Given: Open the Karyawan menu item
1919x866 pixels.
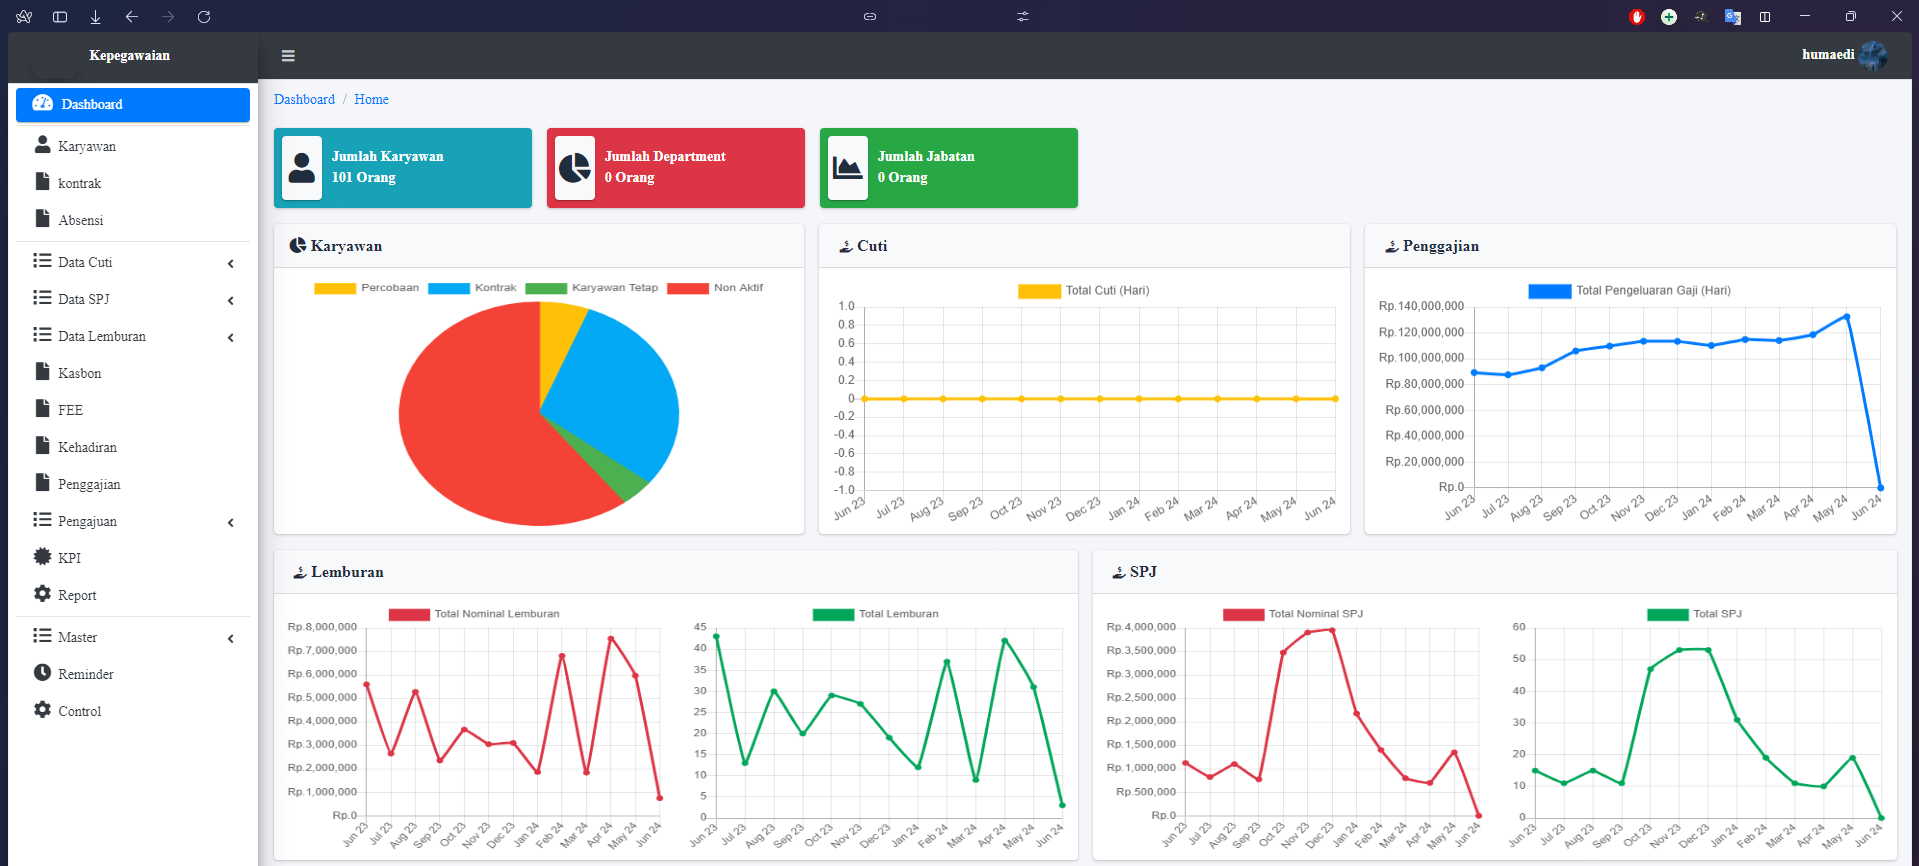Looking at the screenshot, I should pos(133,146).
